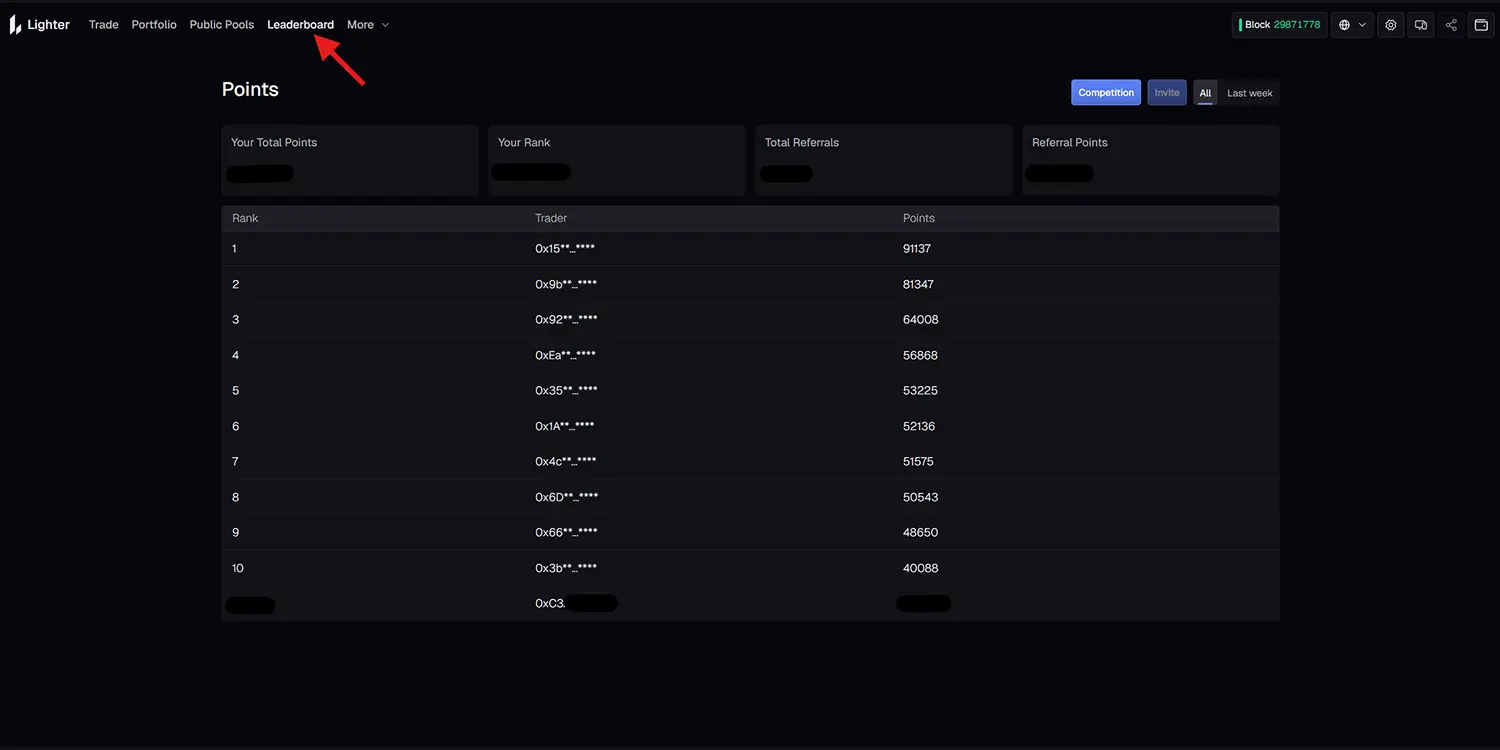Select the Leaderboard nav item

click(x=300, y=25)
